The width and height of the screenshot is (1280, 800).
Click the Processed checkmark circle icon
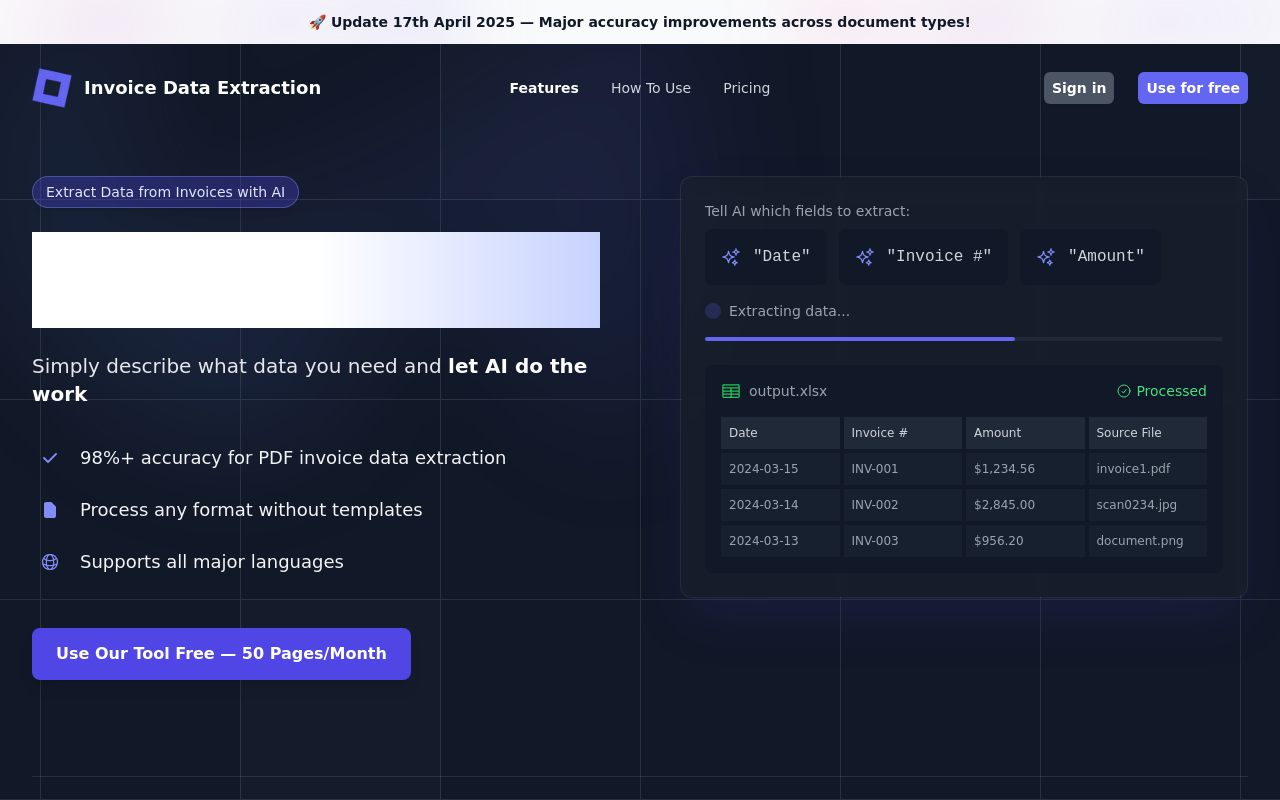coord(1124,391)
